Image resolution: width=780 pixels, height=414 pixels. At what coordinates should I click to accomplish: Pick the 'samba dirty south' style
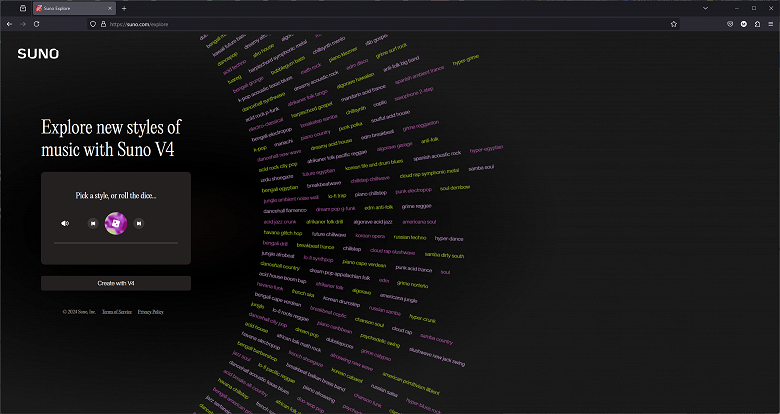click(x=444, y=255)
